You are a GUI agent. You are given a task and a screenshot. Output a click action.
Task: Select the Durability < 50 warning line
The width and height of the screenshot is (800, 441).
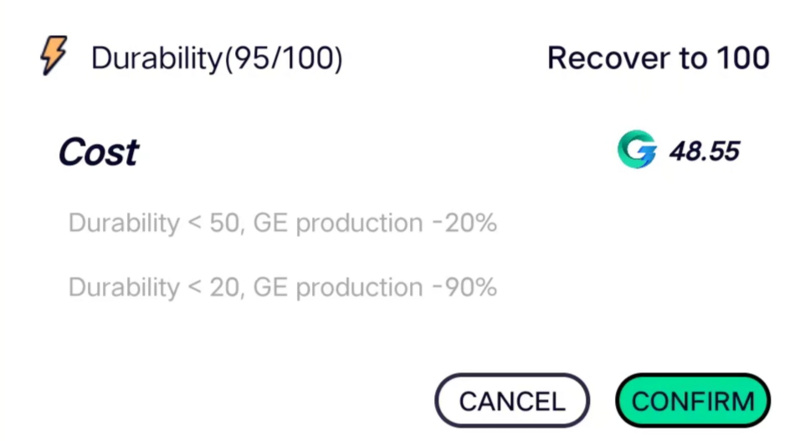coord(283,223)
